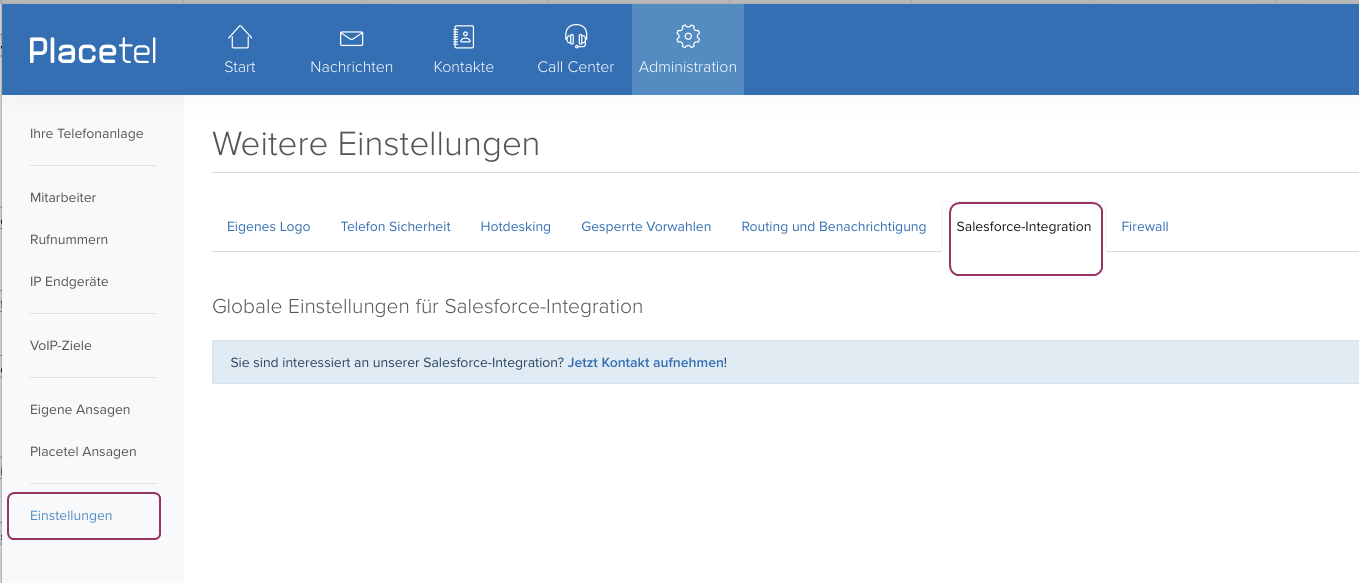1359x583 pixels.
Task: Open Rufnummern in sidebar
Action: 69,240
